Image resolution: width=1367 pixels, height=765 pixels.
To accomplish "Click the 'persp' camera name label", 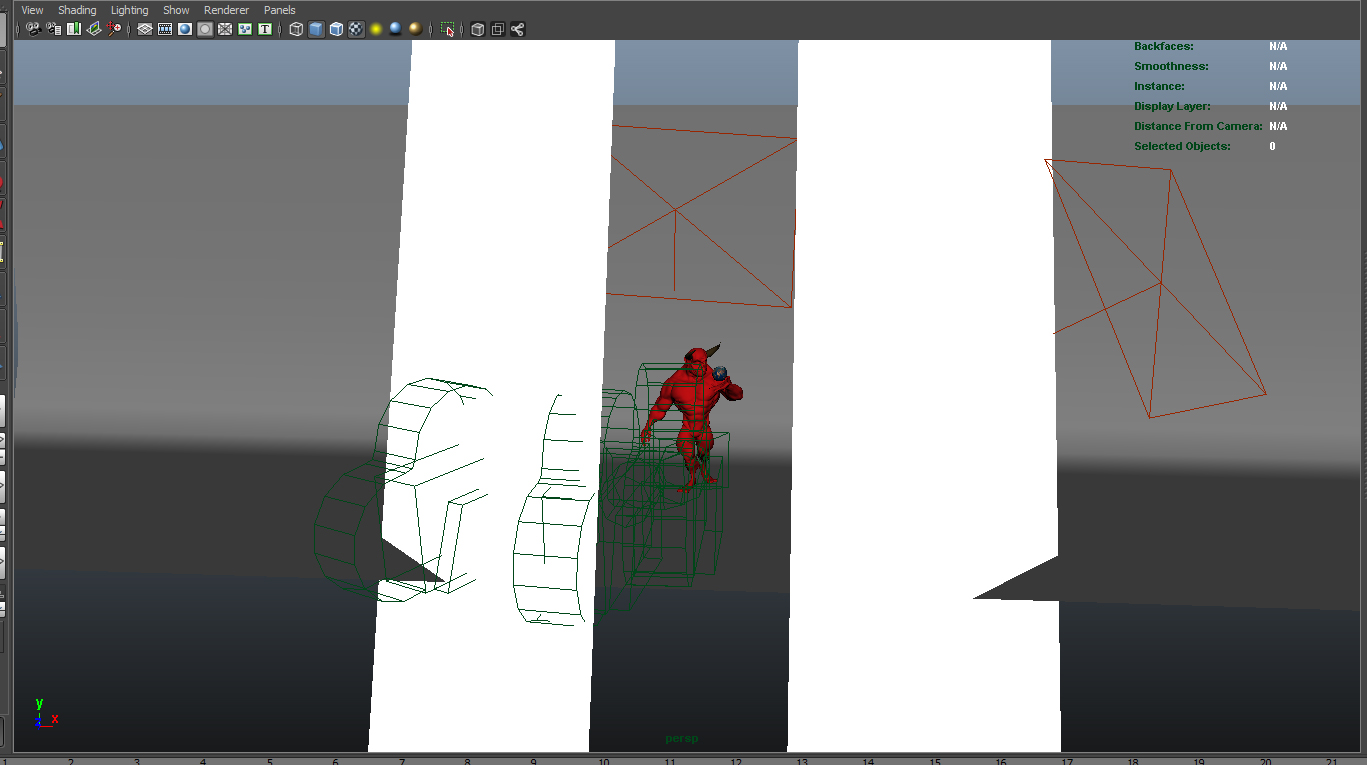I will [682, 739].
